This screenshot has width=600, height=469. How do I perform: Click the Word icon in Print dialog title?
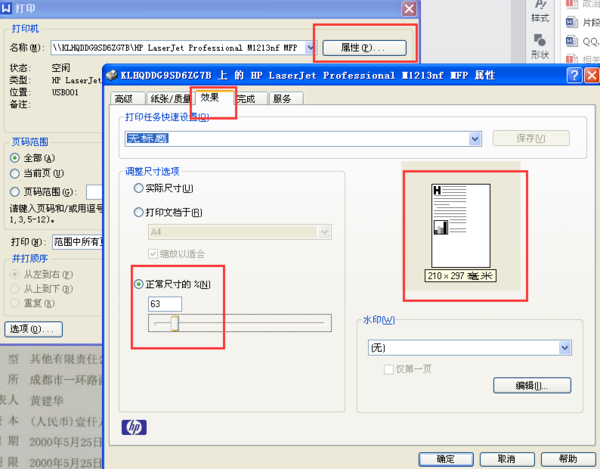(x=7, y=8)
